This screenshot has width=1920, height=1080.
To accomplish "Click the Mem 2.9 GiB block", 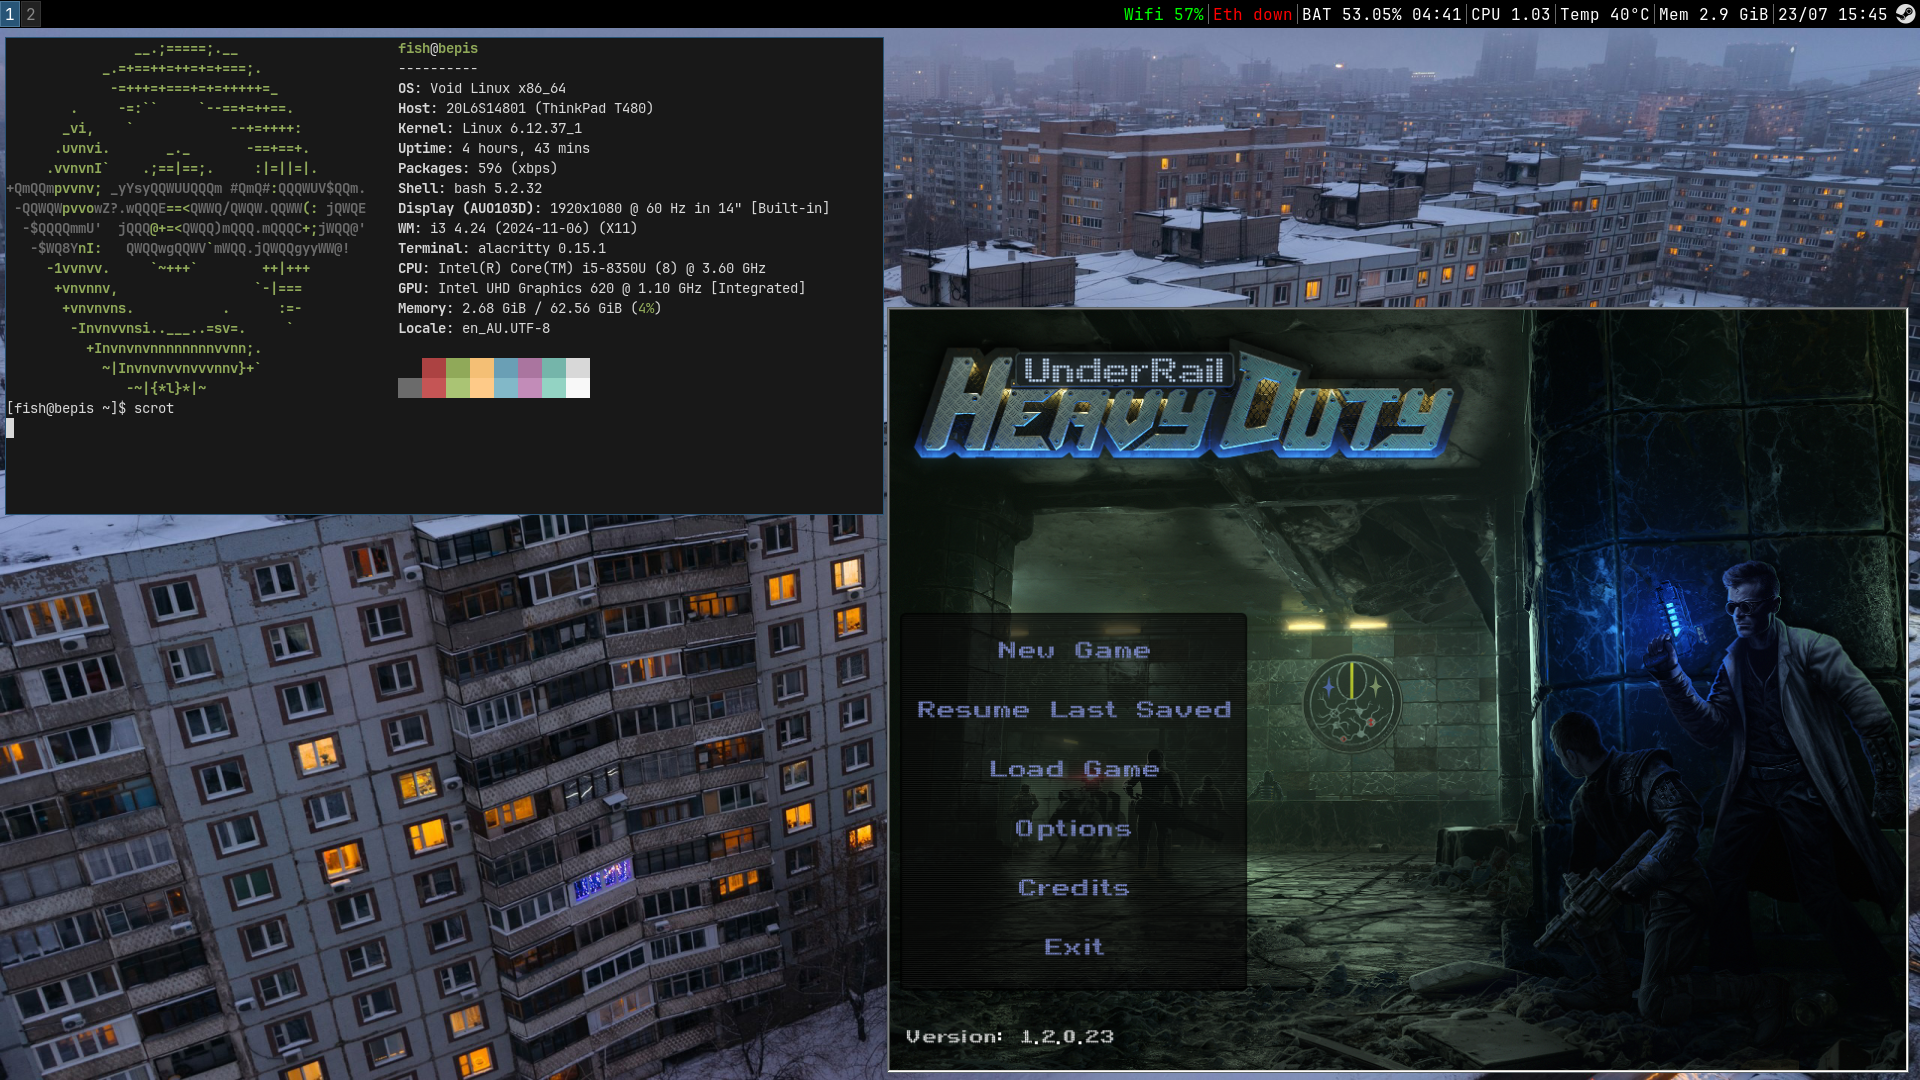I will 1713,14.
